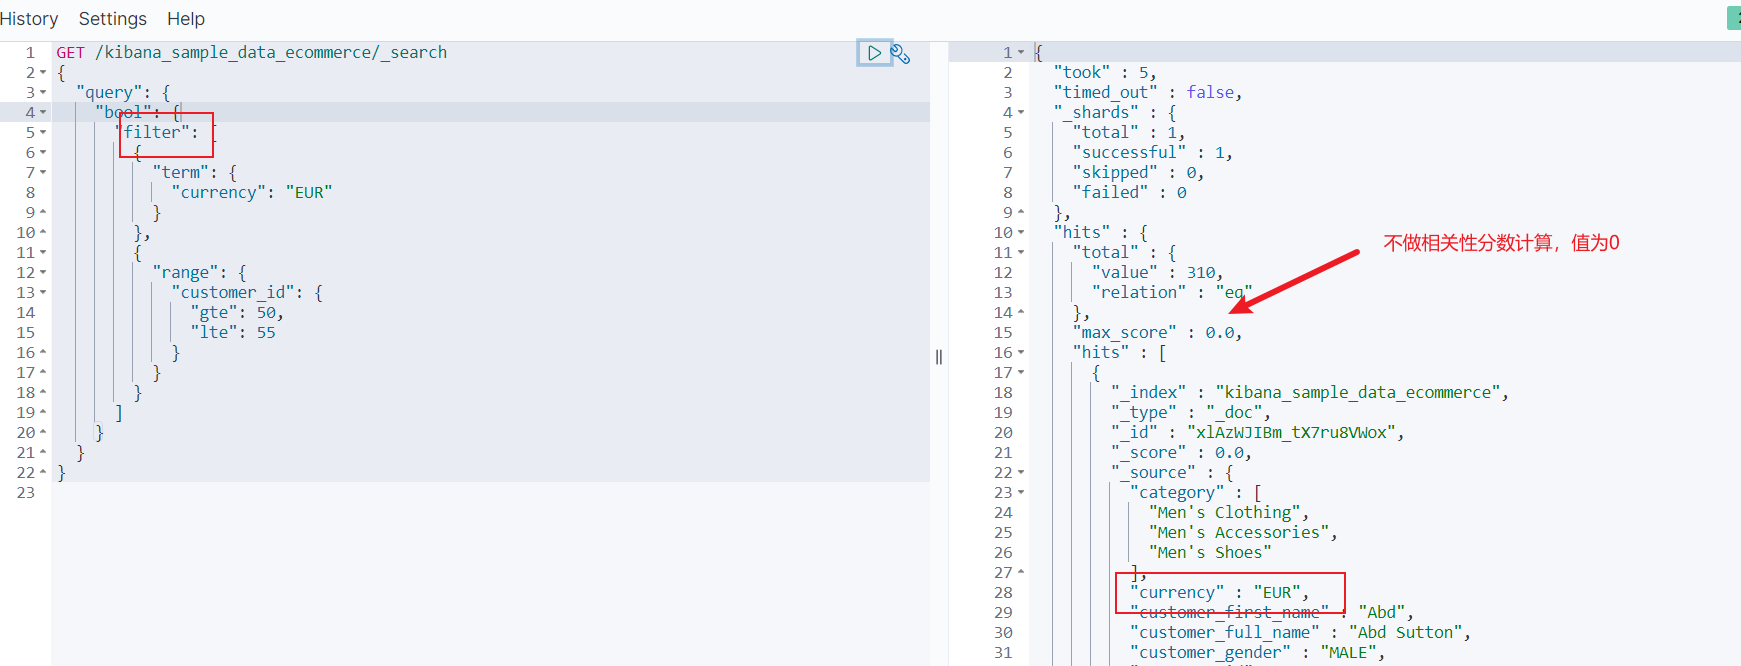Viewport: 1741px width, 666px height.
Task: Fold the "_source" object in response
Action: click(x=1020, y=473)
